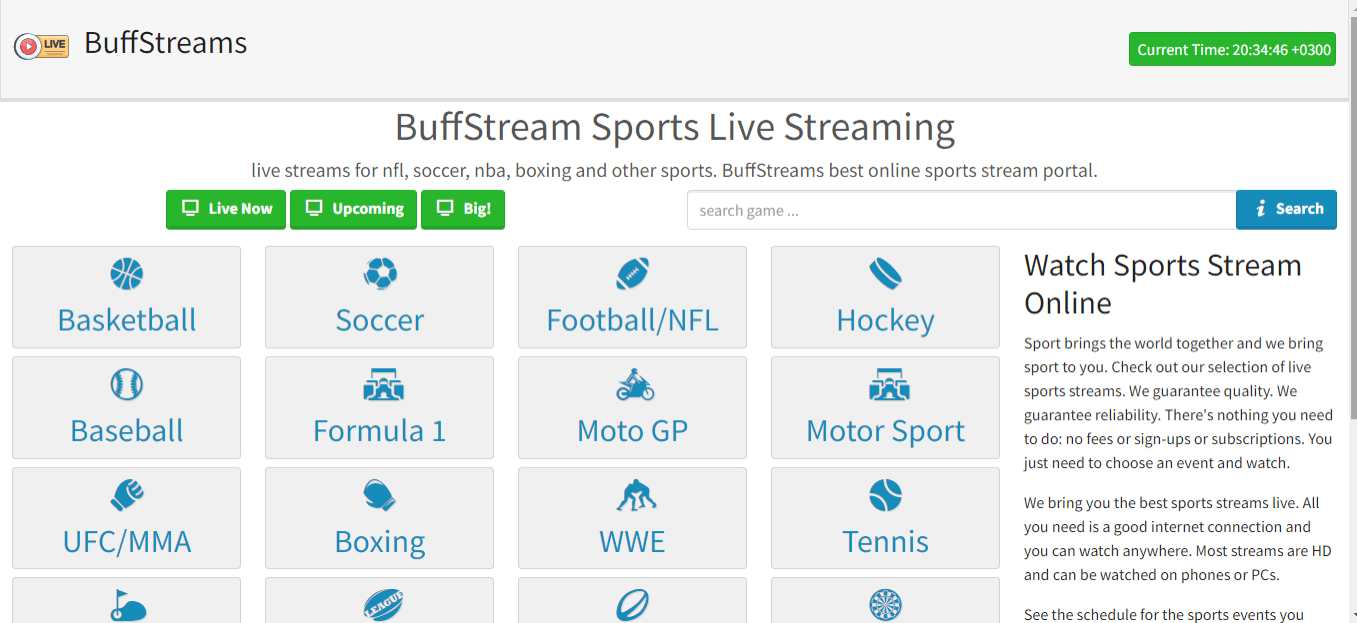Open the Football/NFL category link
The width and height of the screenshot is (1357, 623).
(633, 320)
